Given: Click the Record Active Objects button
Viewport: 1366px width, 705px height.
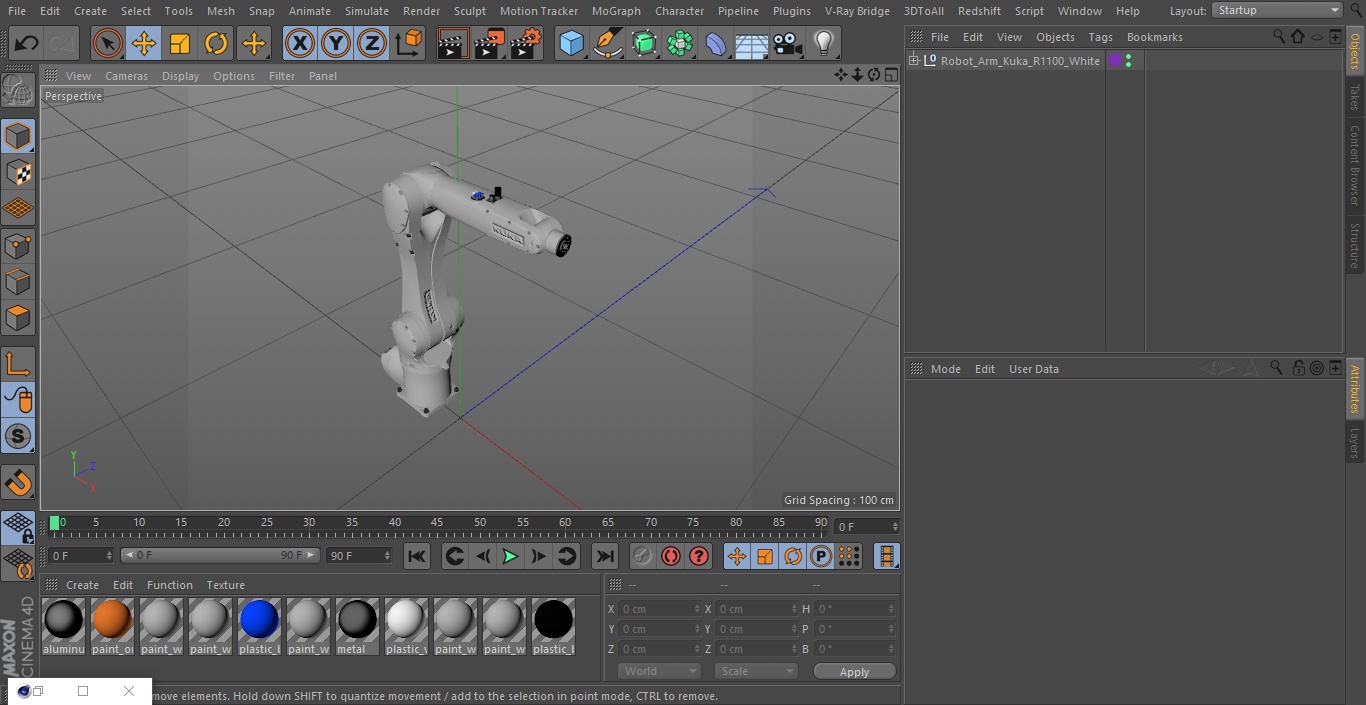Looking at the screenshot, I should [643, 556].
